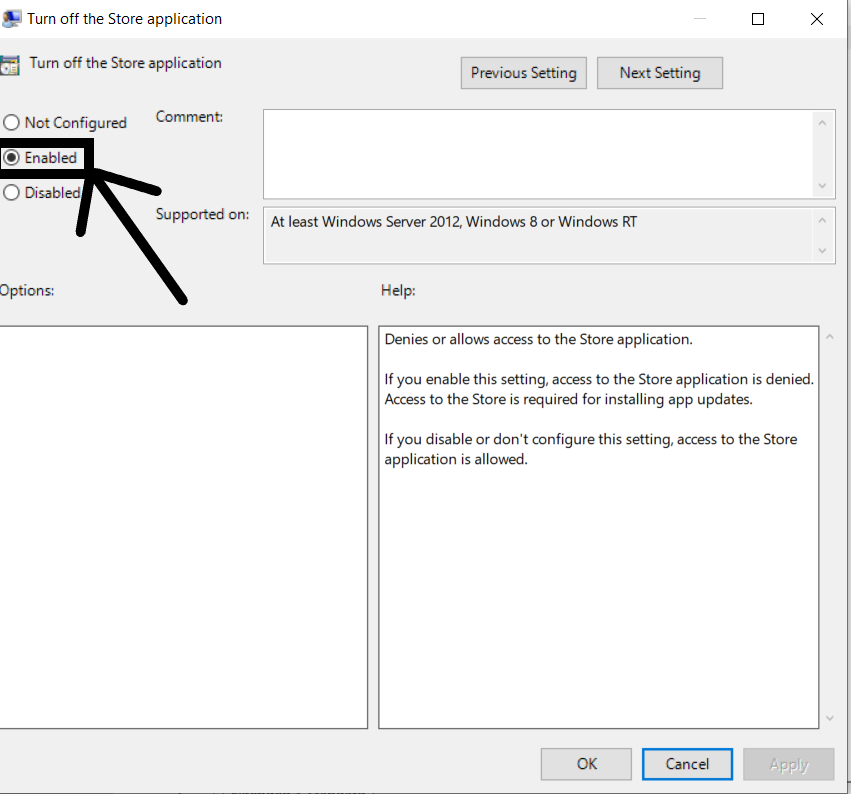Click the 'Comment:' label
The height and width of the screenshot is (794, 851).
[x=189, y=117]
